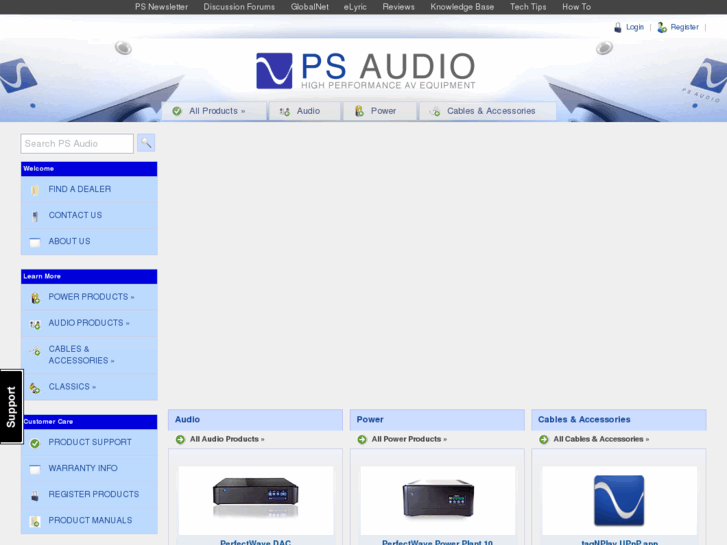
Task: Open Knowledge Base in top bar
Action: pos(462,7)
